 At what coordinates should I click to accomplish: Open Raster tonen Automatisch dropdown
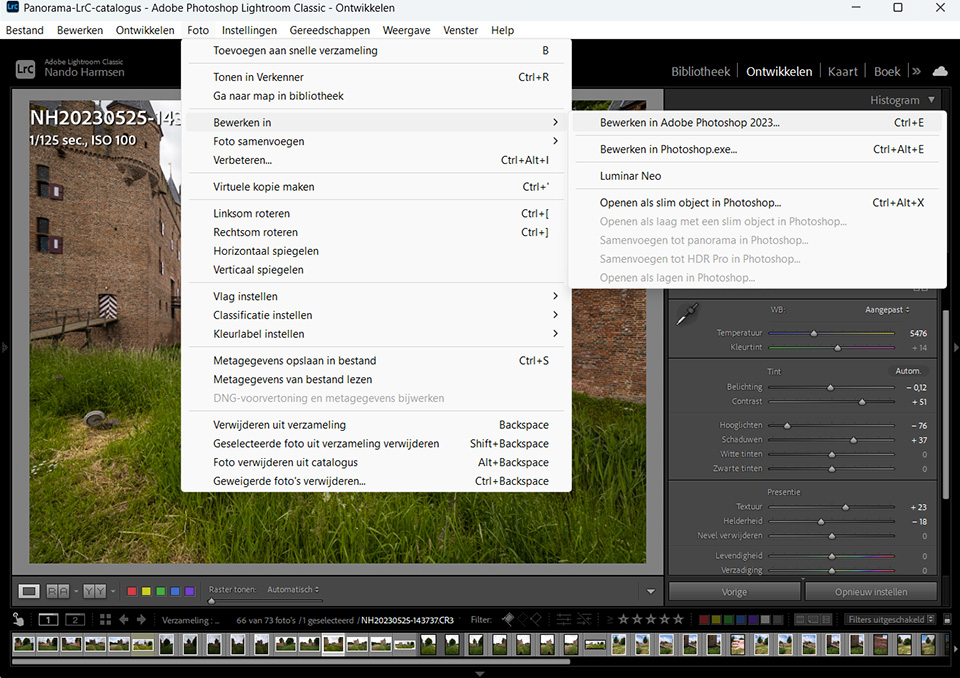coord(293,589)
